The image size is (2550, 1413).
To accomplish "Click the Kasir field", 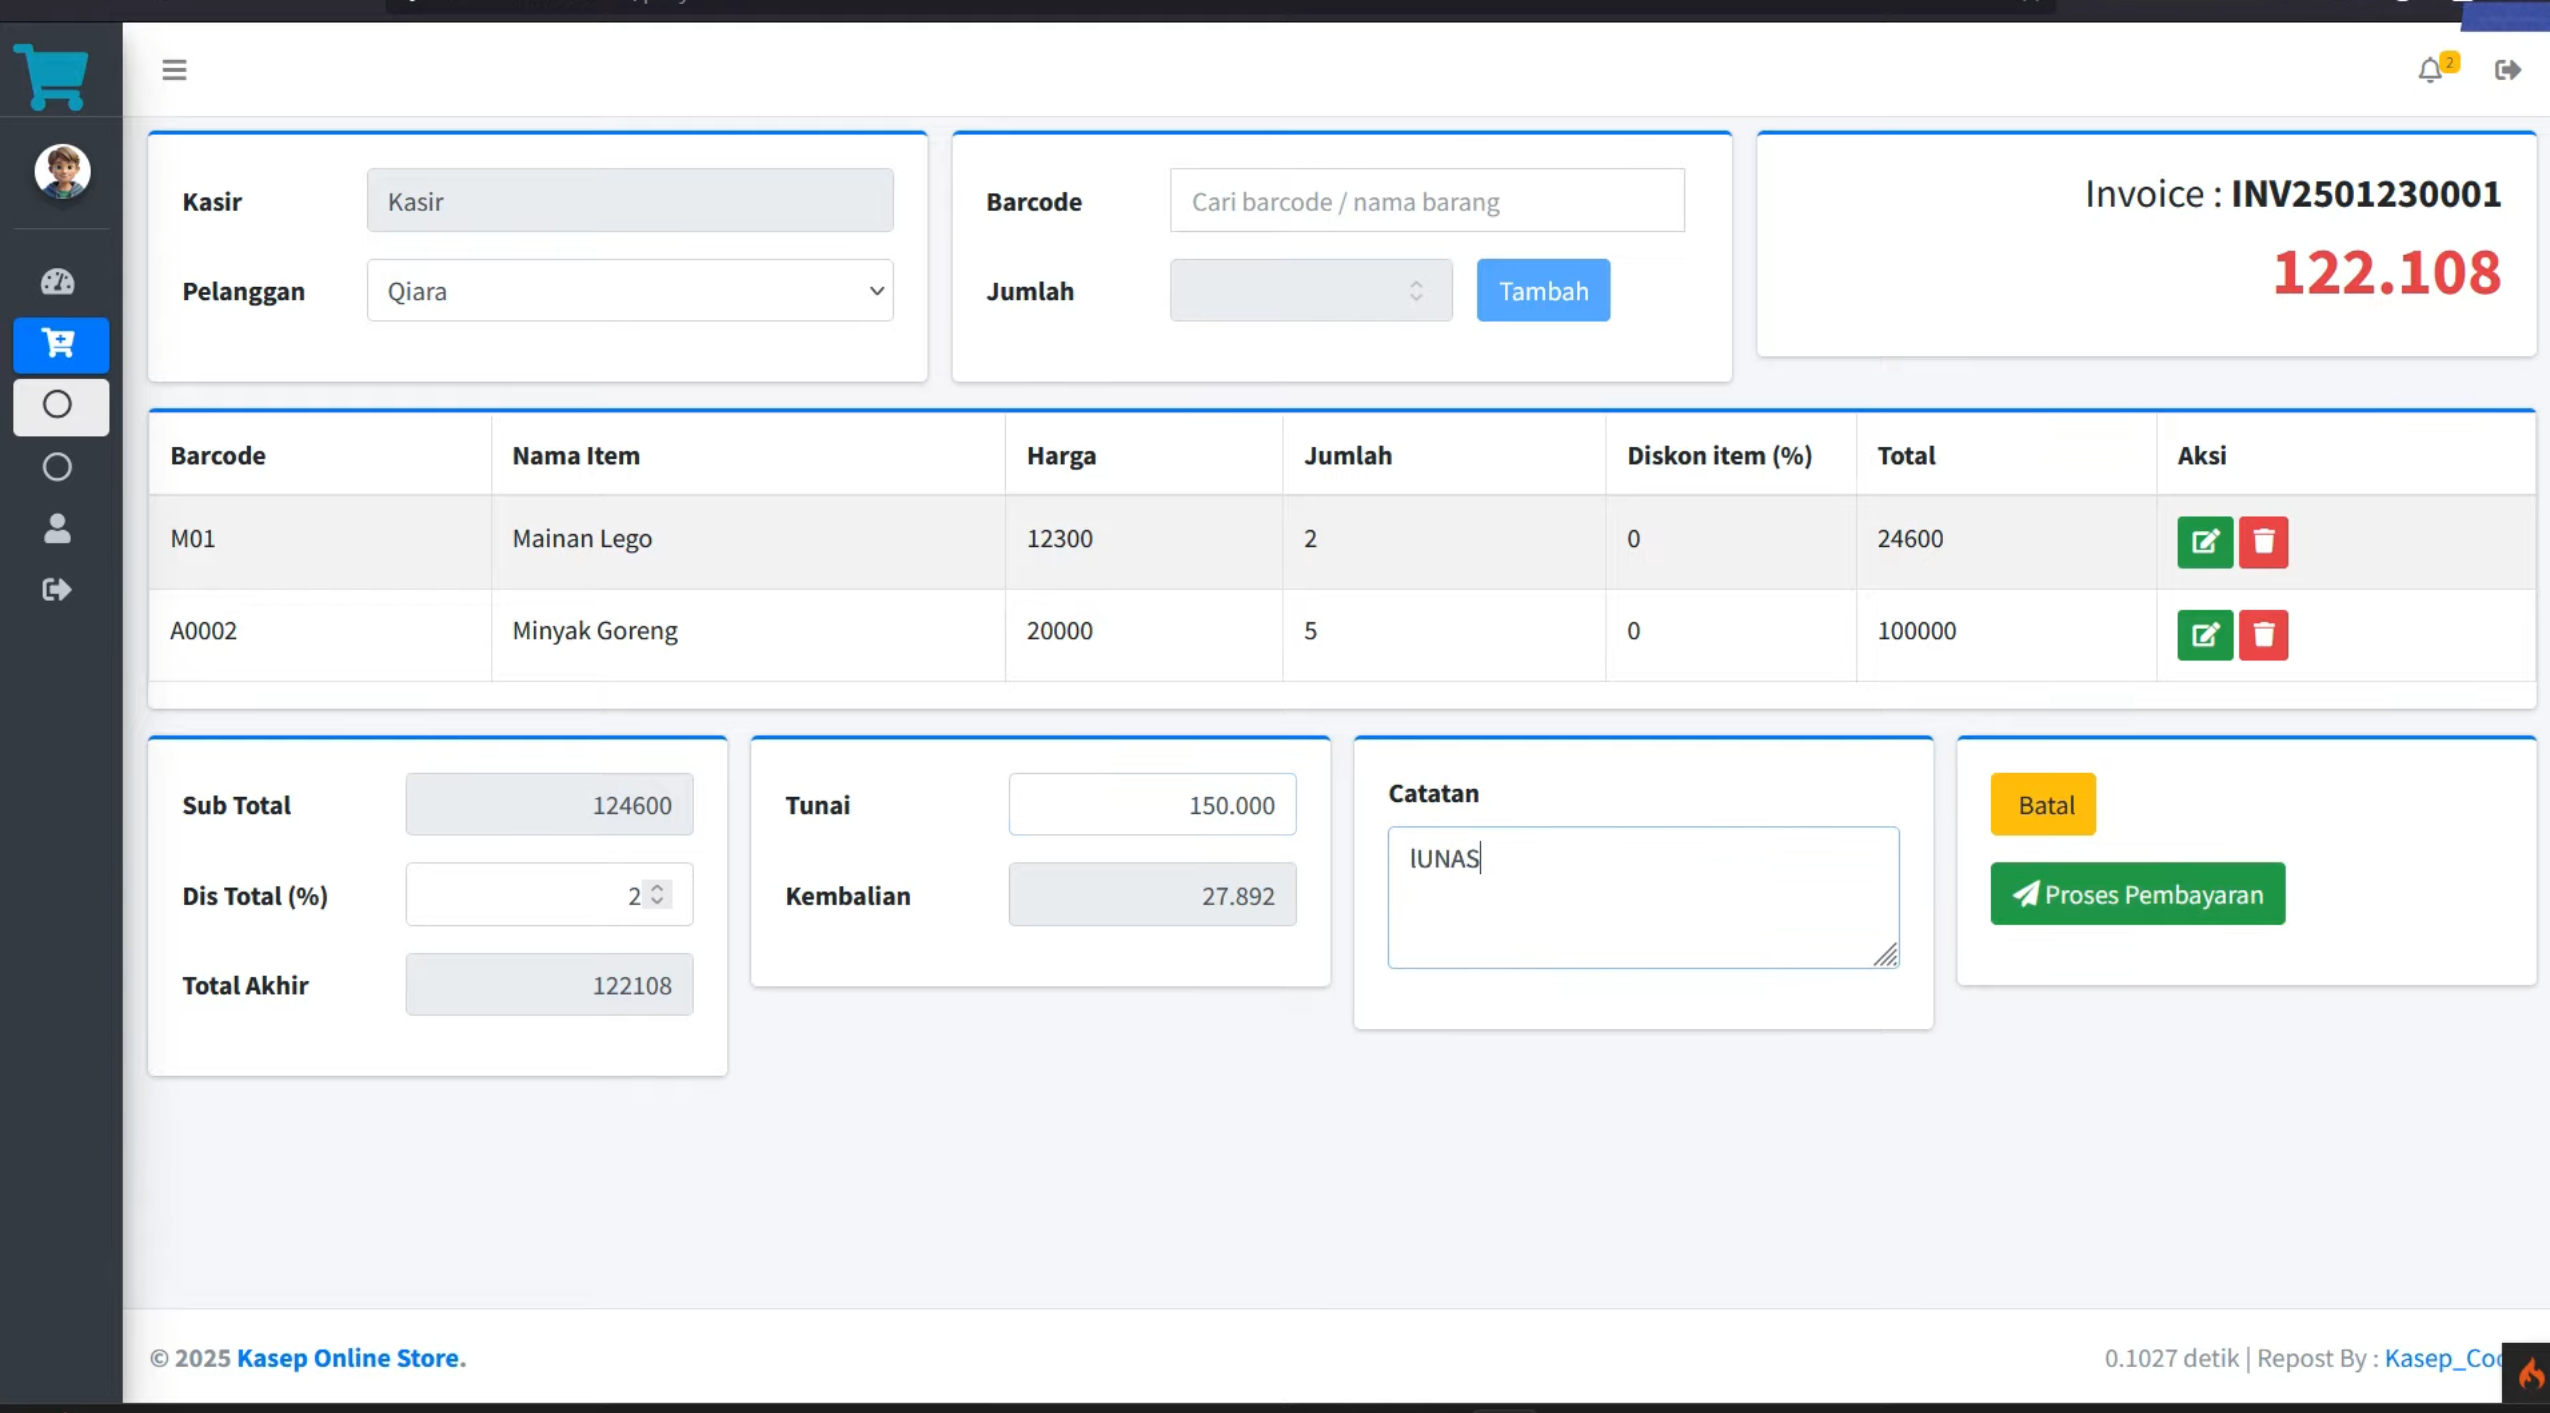I will (x=630, y=201).
